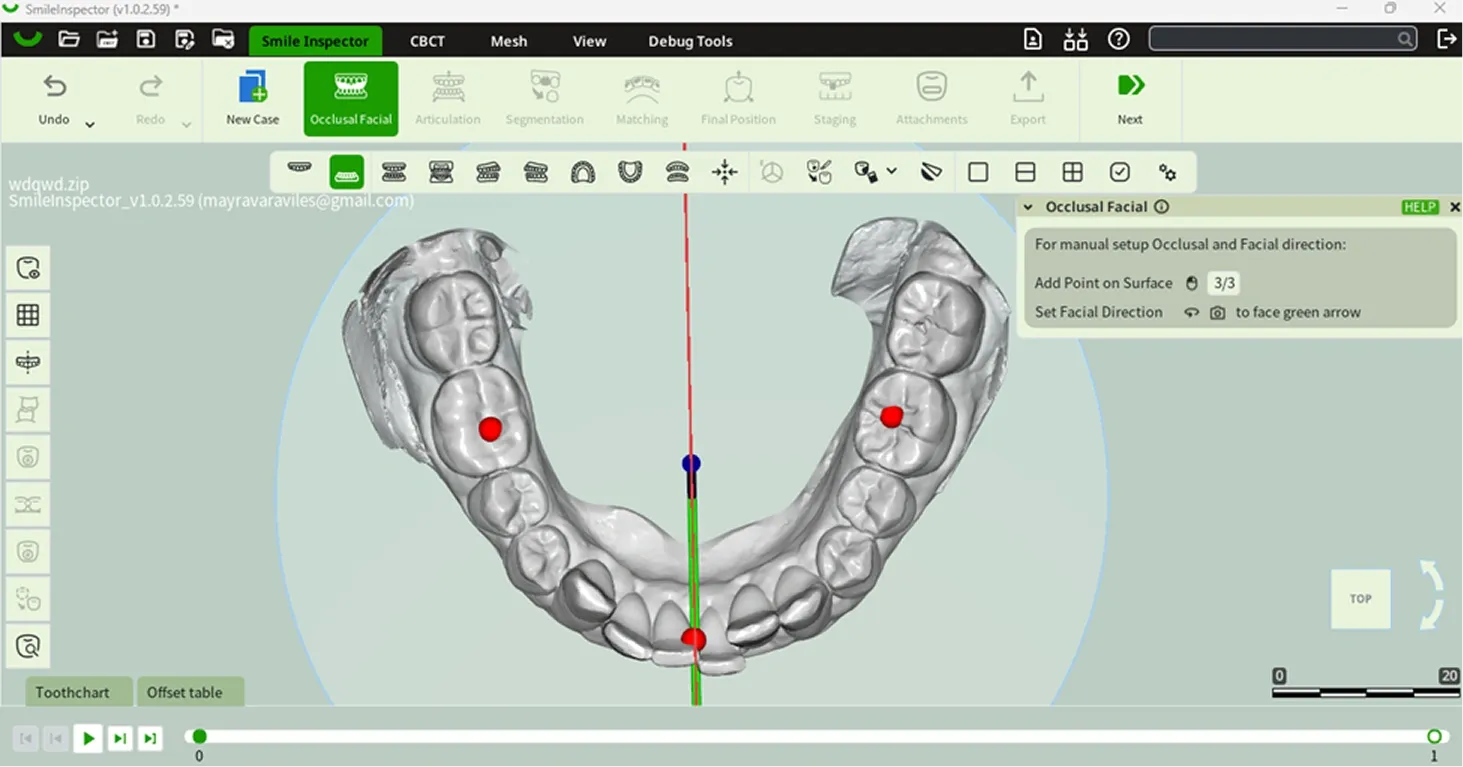Click the tooth with brush tool icon
The height and width of the screenshot is (767, 1463).
click(x=819, y=172)
